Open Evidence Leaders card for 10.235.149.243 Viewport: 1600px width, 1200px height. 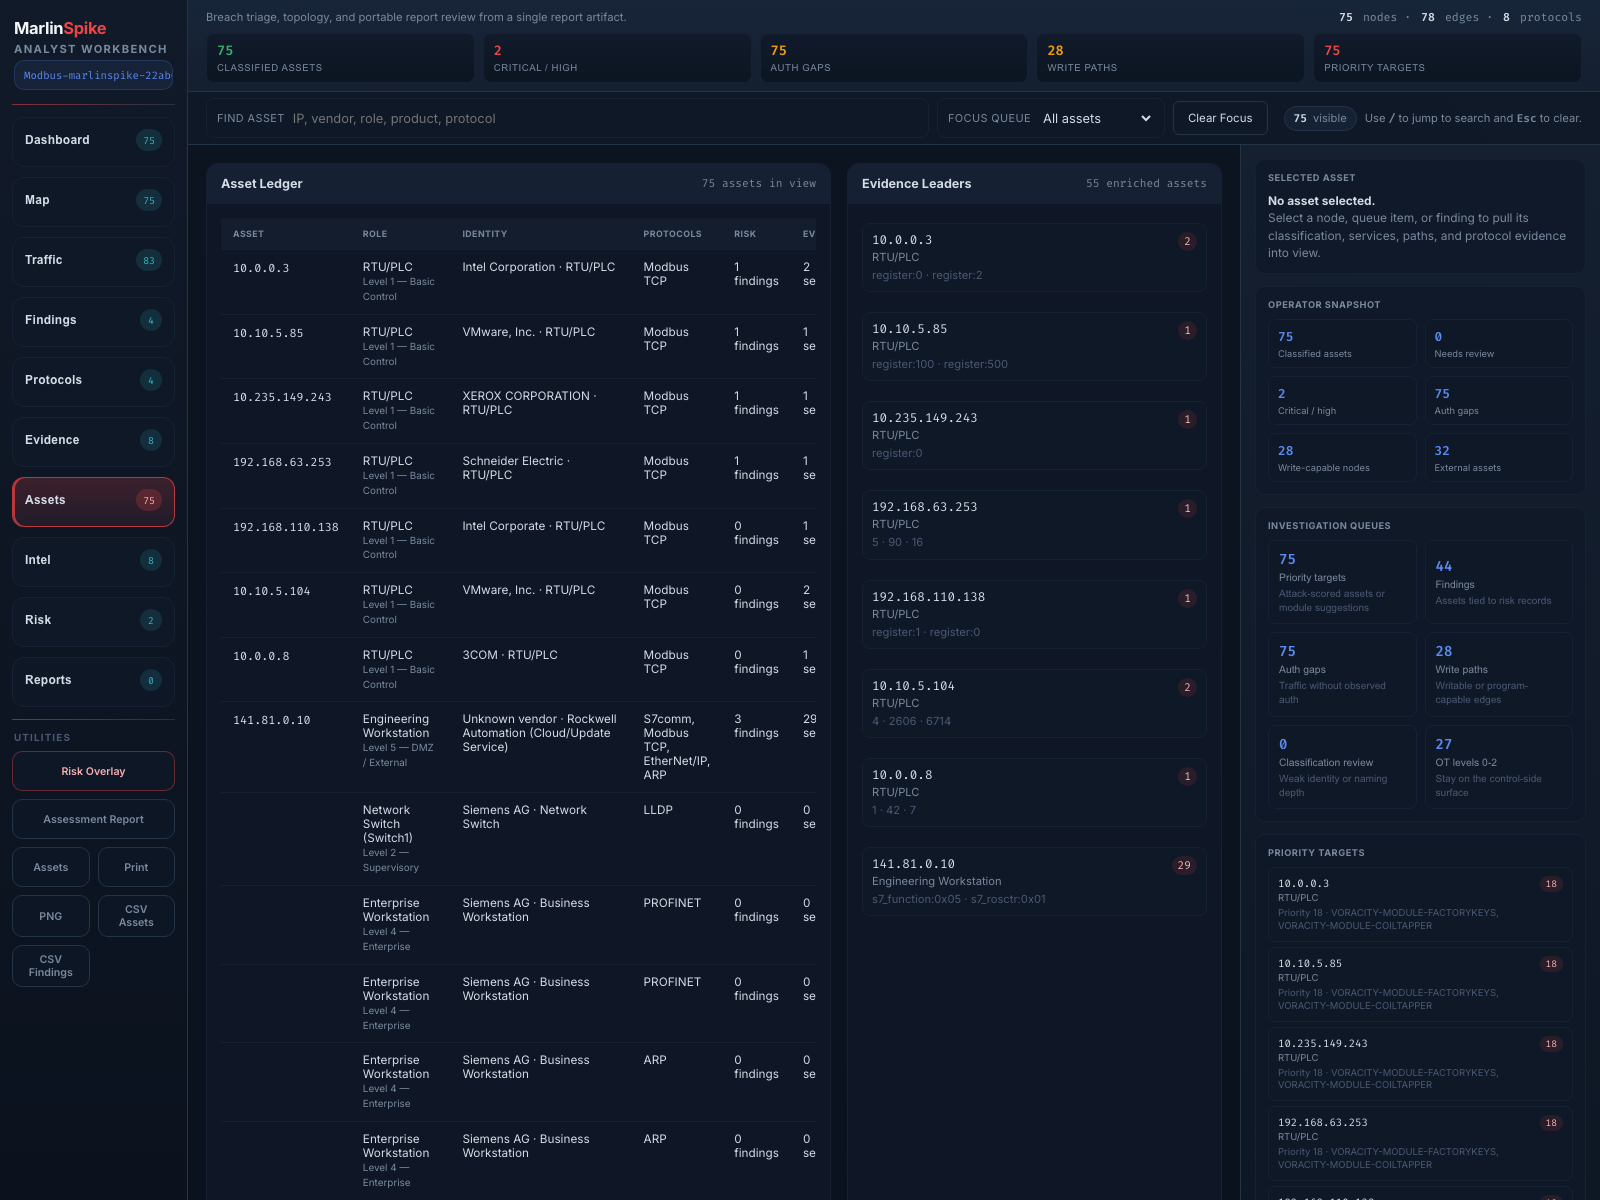click(1034, 436)
